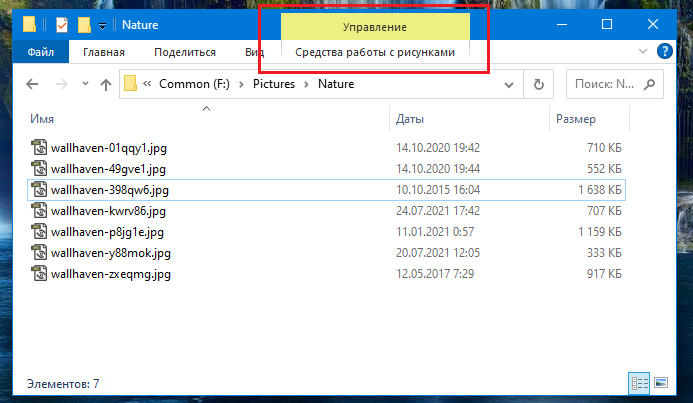The width and height of the screenshot is (693, 403).
Task: Switch to large thumbnails view button
Action: (x=660, y=383)
